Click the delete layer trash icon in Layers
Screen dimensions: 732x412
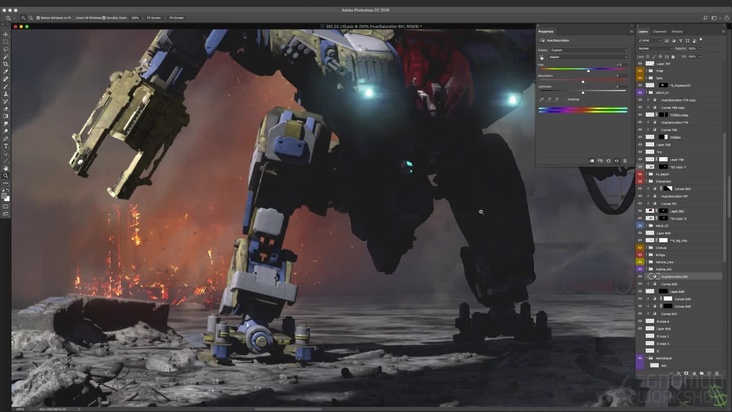(717, 373)
